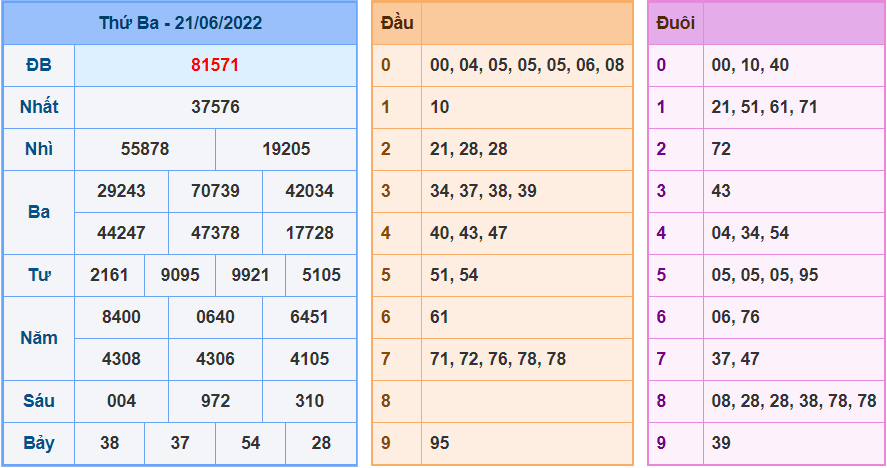Screen dimensions: 887x468
Task: Select Đuôi row values 08, 28, 28, 38, 78, 78
Action: point(794,401)
